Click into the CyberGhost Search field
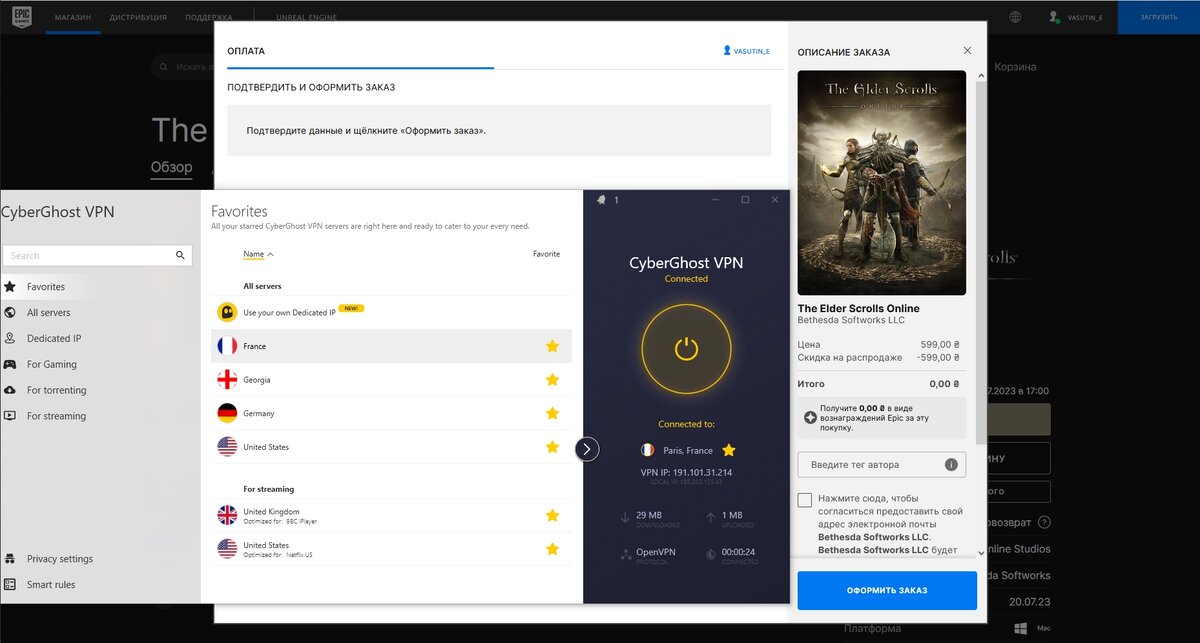This screenshot has width=1200, height=643. [x=97, y=255]
